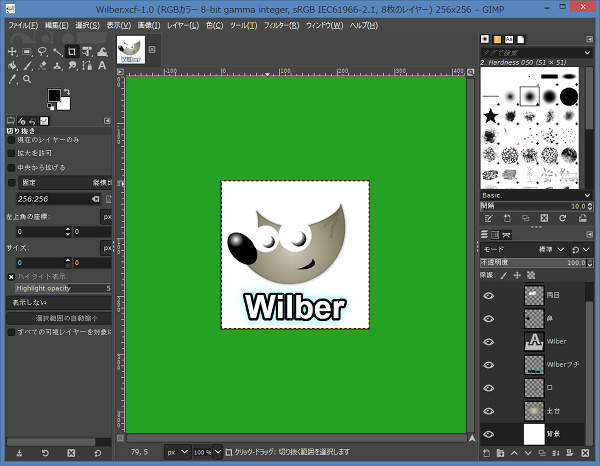Click the Wilber image tab thumbnail

point(131,50)
